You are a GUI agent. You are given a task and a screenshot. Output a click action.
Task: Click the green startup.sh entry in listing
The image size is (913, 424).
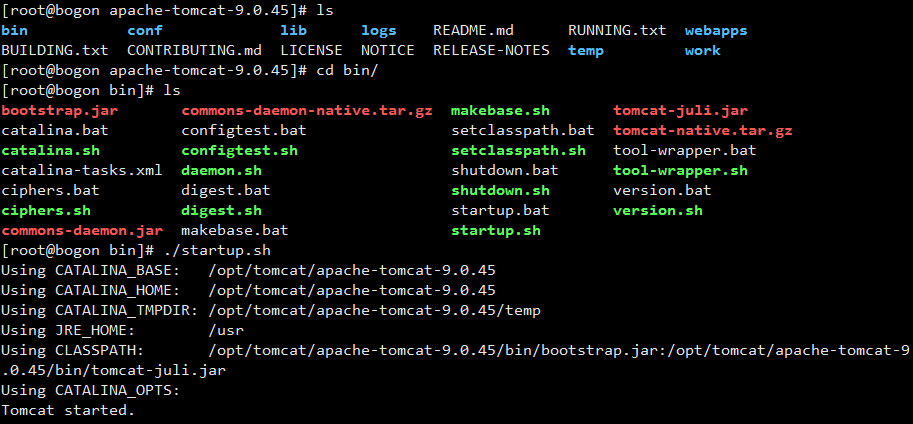point(496,231)
